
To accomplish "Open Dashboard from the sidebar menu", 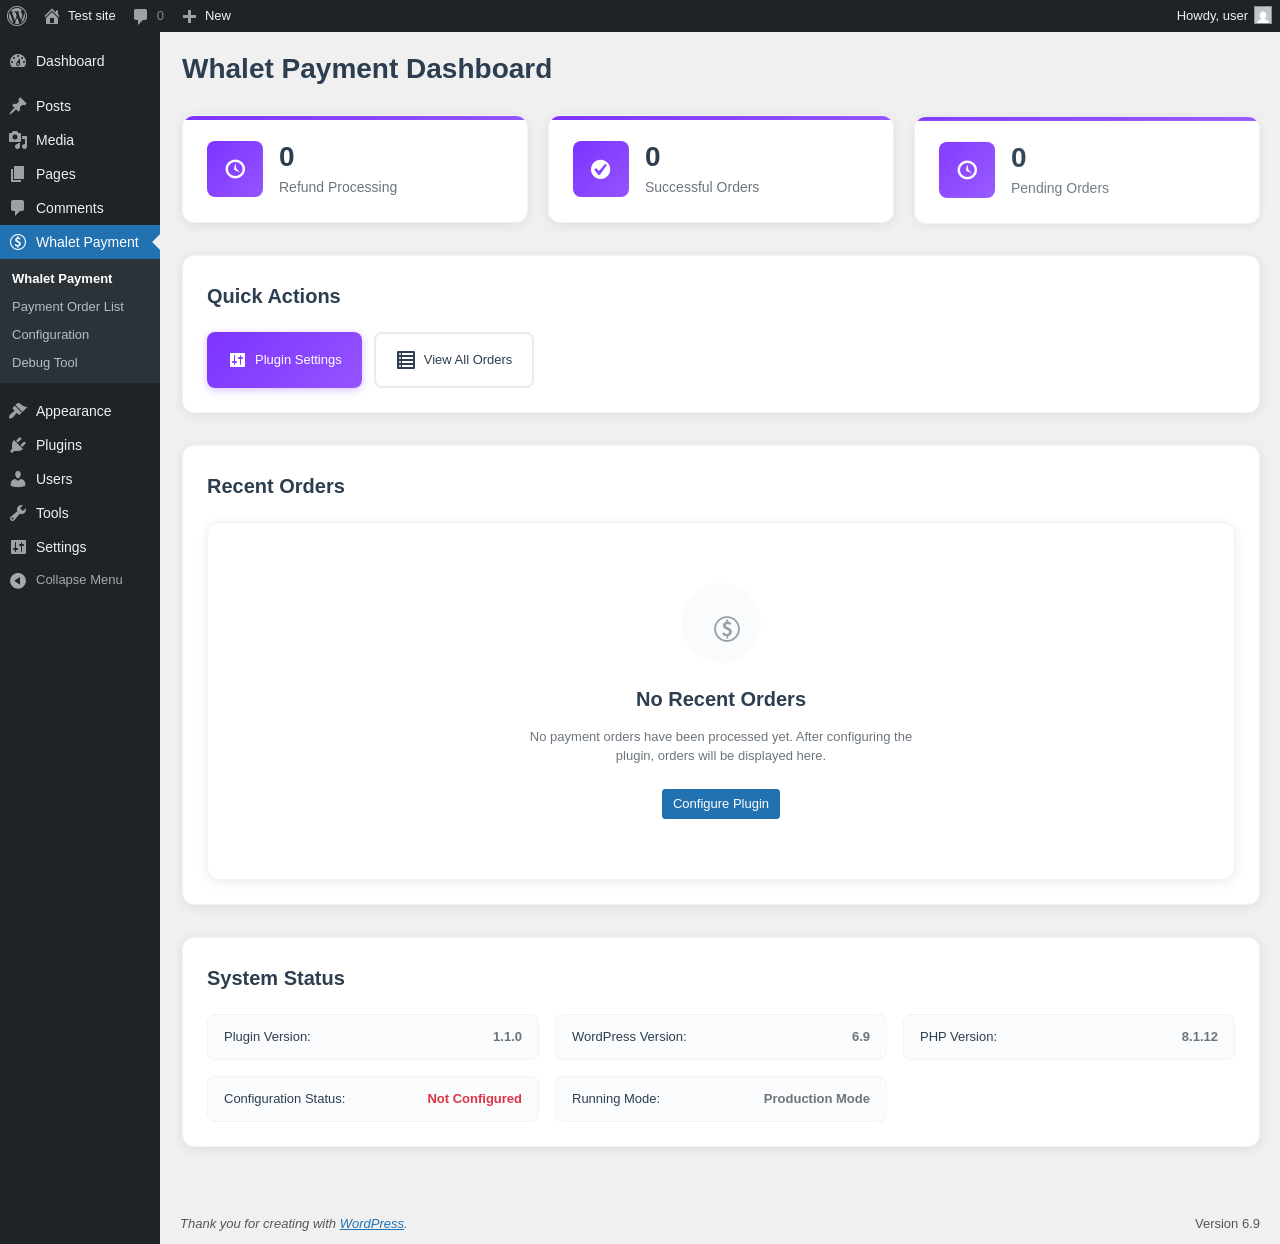I will pos(80,61).
